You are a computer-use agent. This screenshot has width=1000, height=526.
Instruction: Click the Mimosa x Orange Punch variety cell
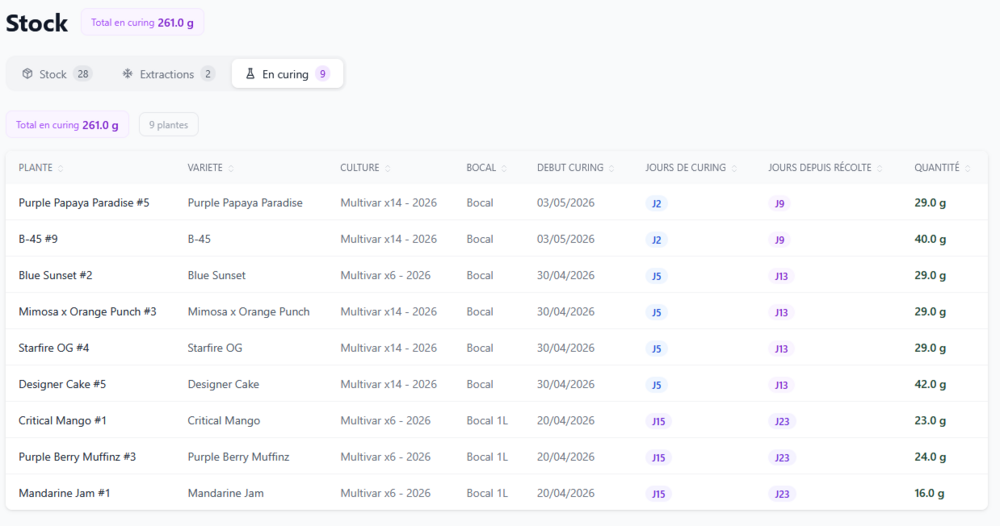click(x=249, y=312)
